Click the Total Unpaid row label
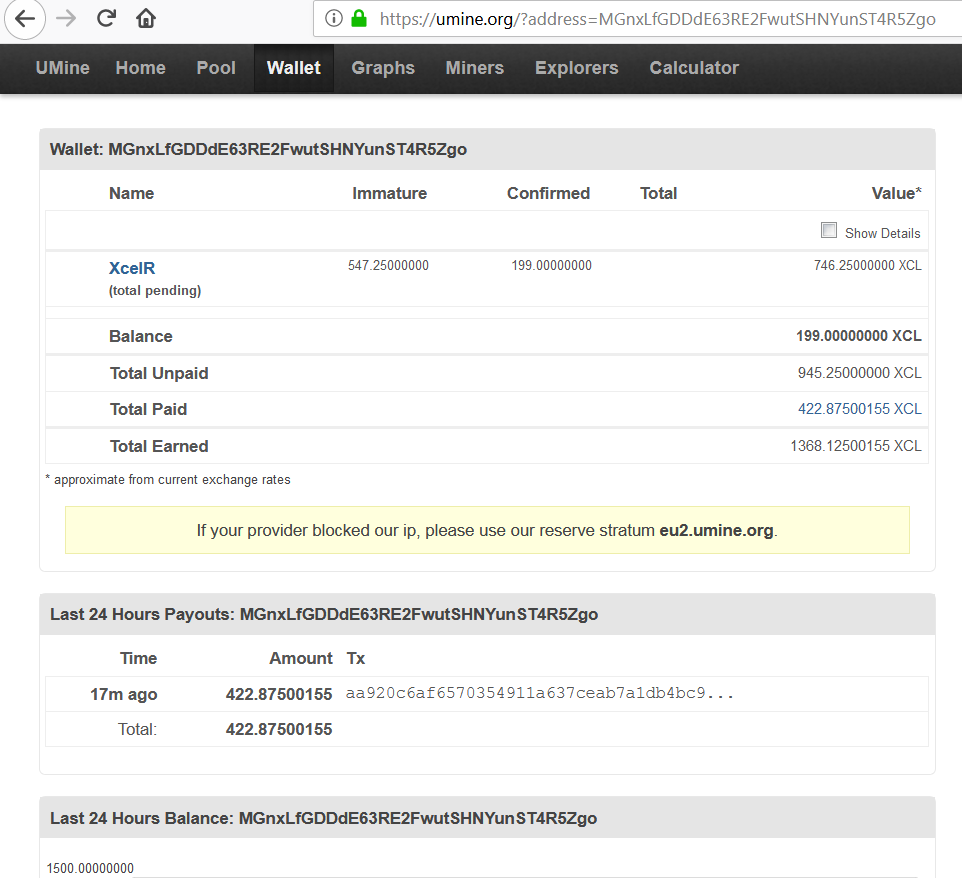962x878 pixels. (159, 373)
